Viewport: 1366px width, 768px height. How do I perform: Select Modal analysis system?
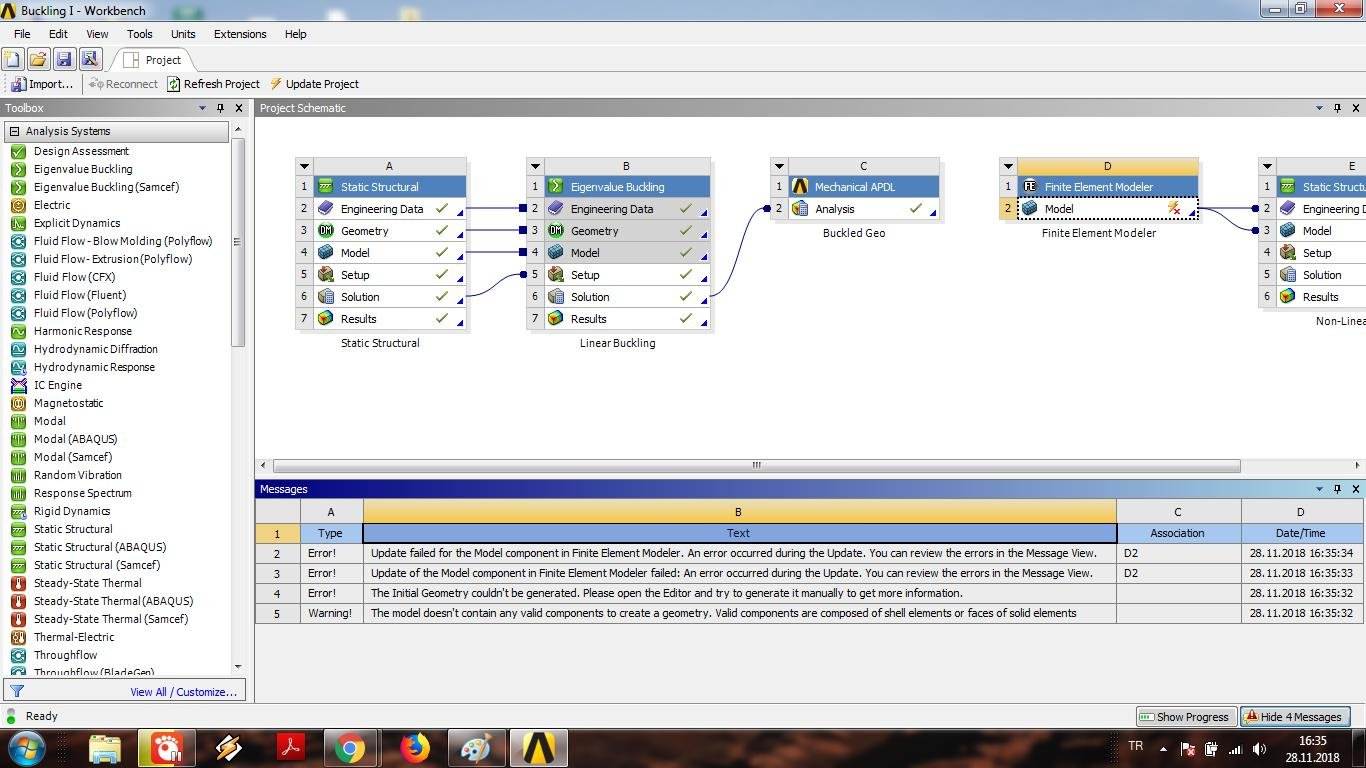click(50, 421)
